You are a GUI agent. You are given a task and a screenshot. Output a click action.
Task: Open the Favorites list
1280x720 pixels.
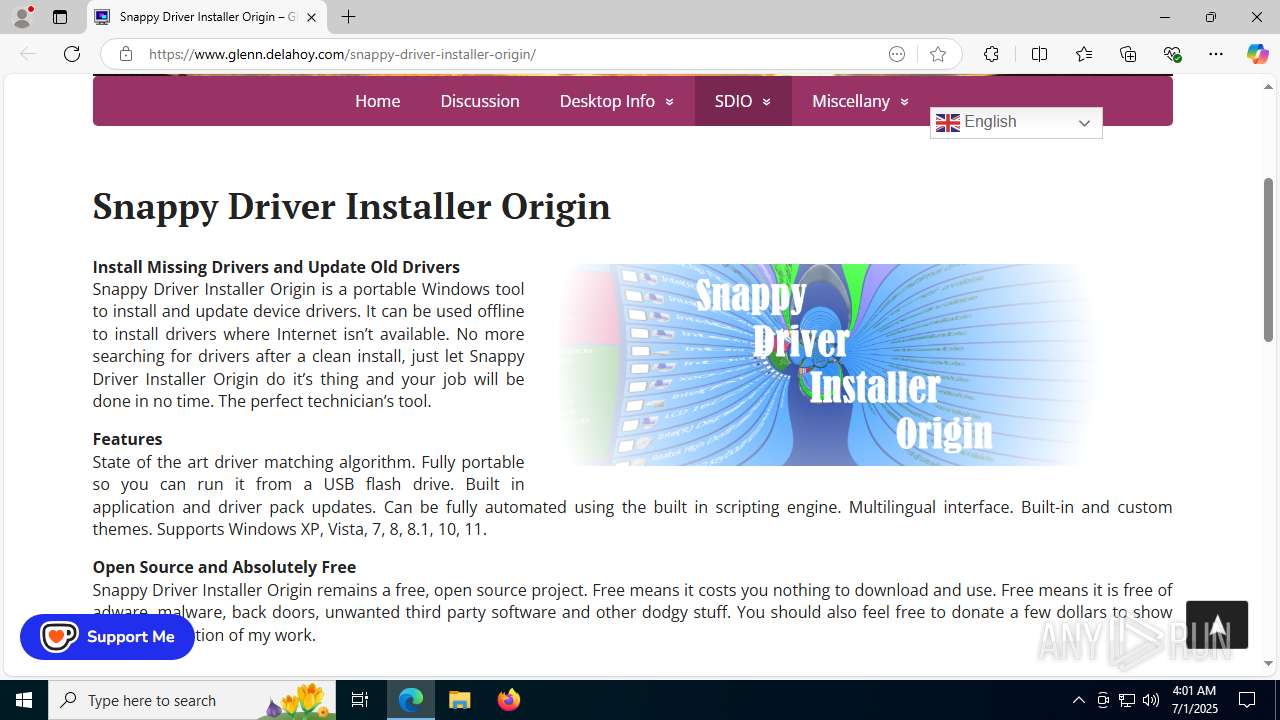point(1084,54)
